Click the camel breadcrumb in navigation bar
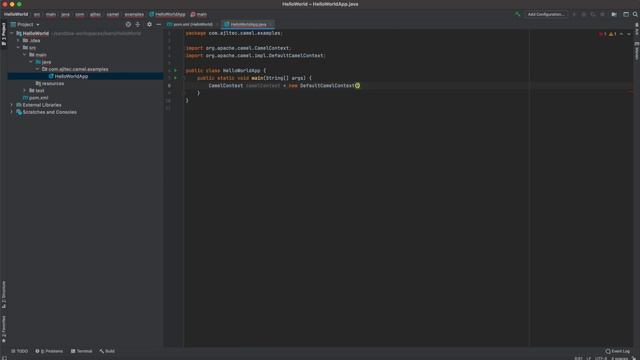Viewport: 640px width, 360px height. (113, 14)
